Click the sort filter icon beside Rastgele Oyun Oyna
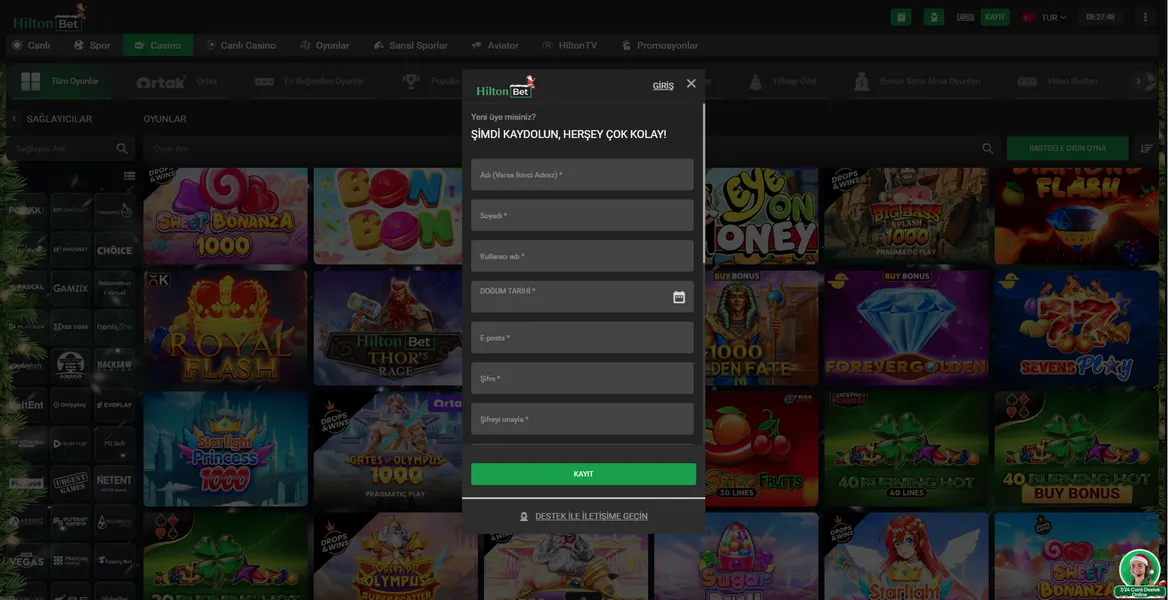This screenshot has height=600, width=1168. point(1146,148)
